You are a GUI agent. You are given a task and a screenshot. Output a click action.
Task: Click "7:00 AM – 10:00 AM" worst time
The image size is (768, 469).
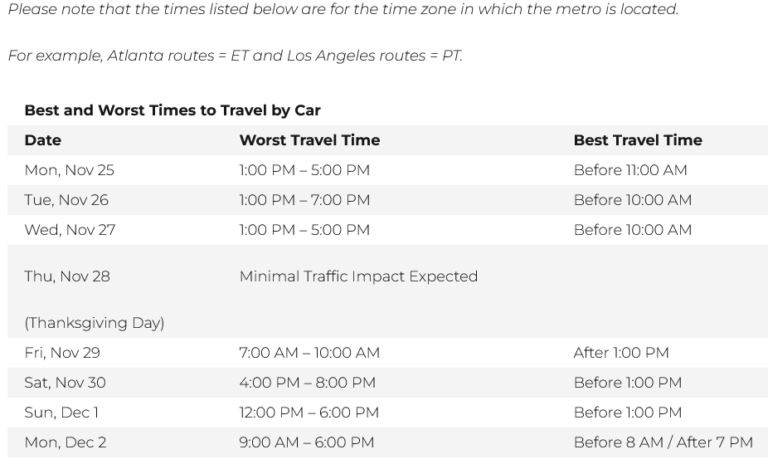pyautogui.click(x=309, y=352)
